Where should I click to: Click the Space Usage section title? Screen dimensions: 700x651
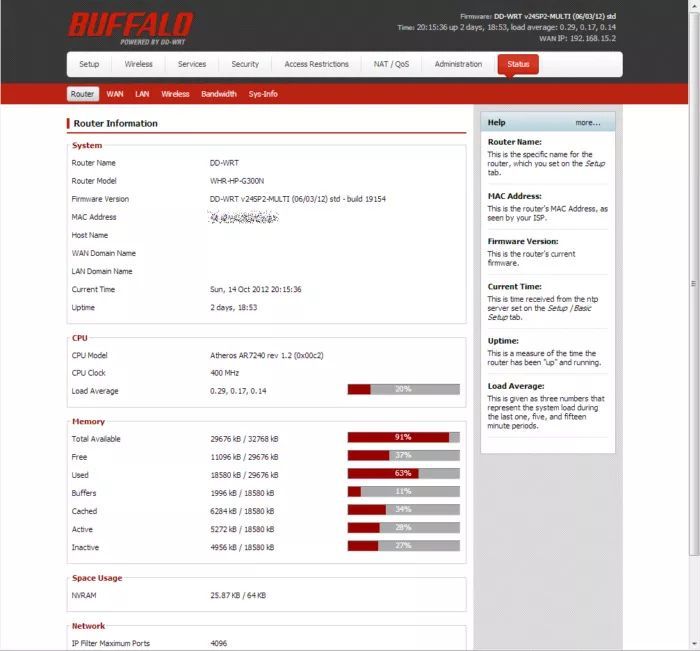[x=97, y=578]
